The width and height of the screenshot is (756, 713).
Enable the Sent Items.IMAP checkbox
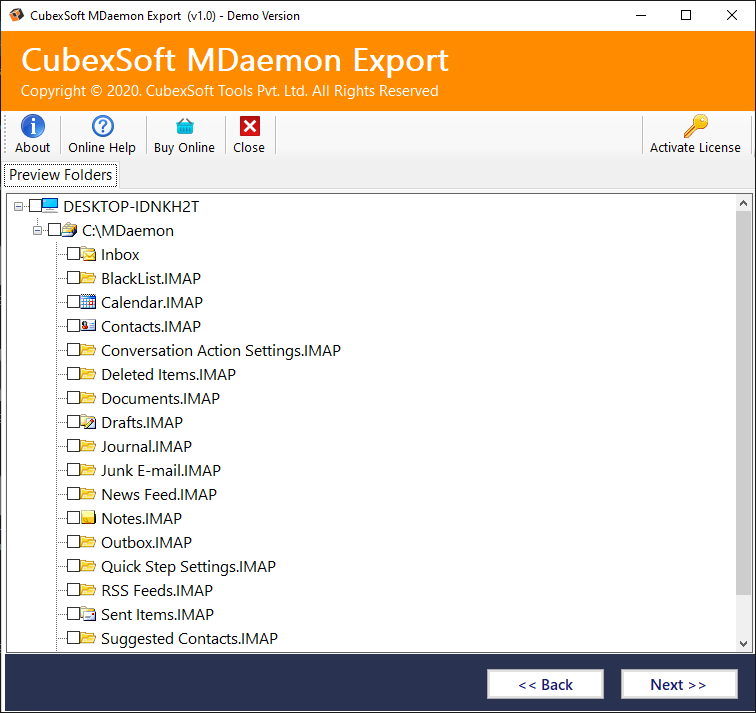[x=73, y=614]
